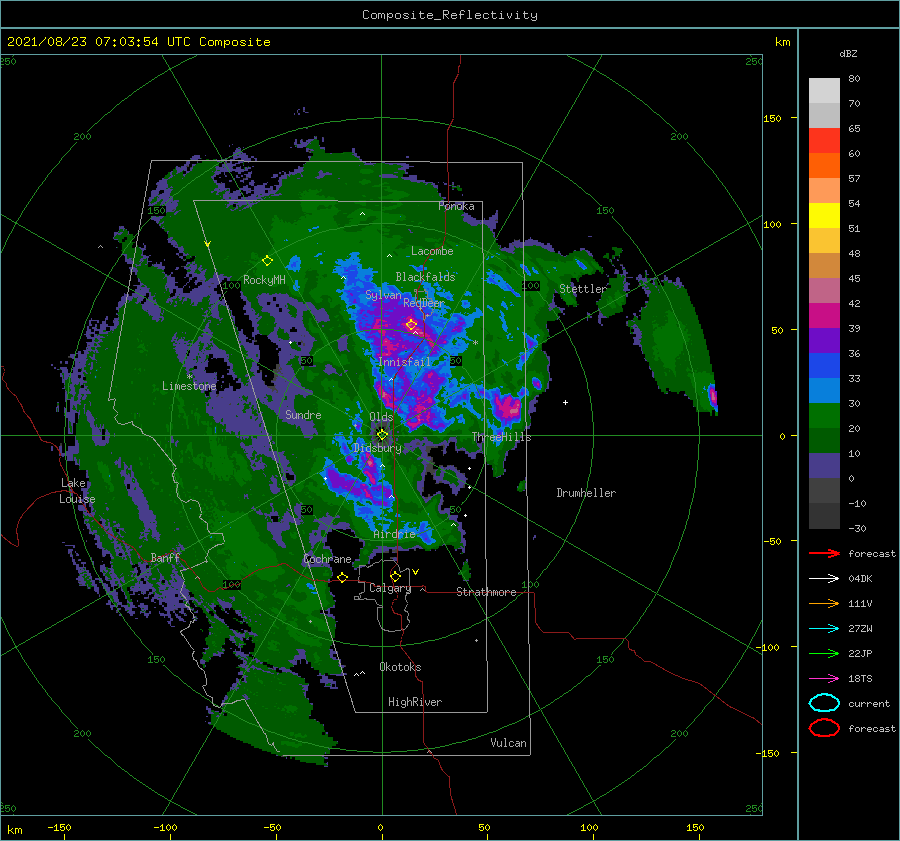Screen dimensions: 900x841
Task: Click the Innisfail city label
Action: pyautogui.click(x=404, y=362)
